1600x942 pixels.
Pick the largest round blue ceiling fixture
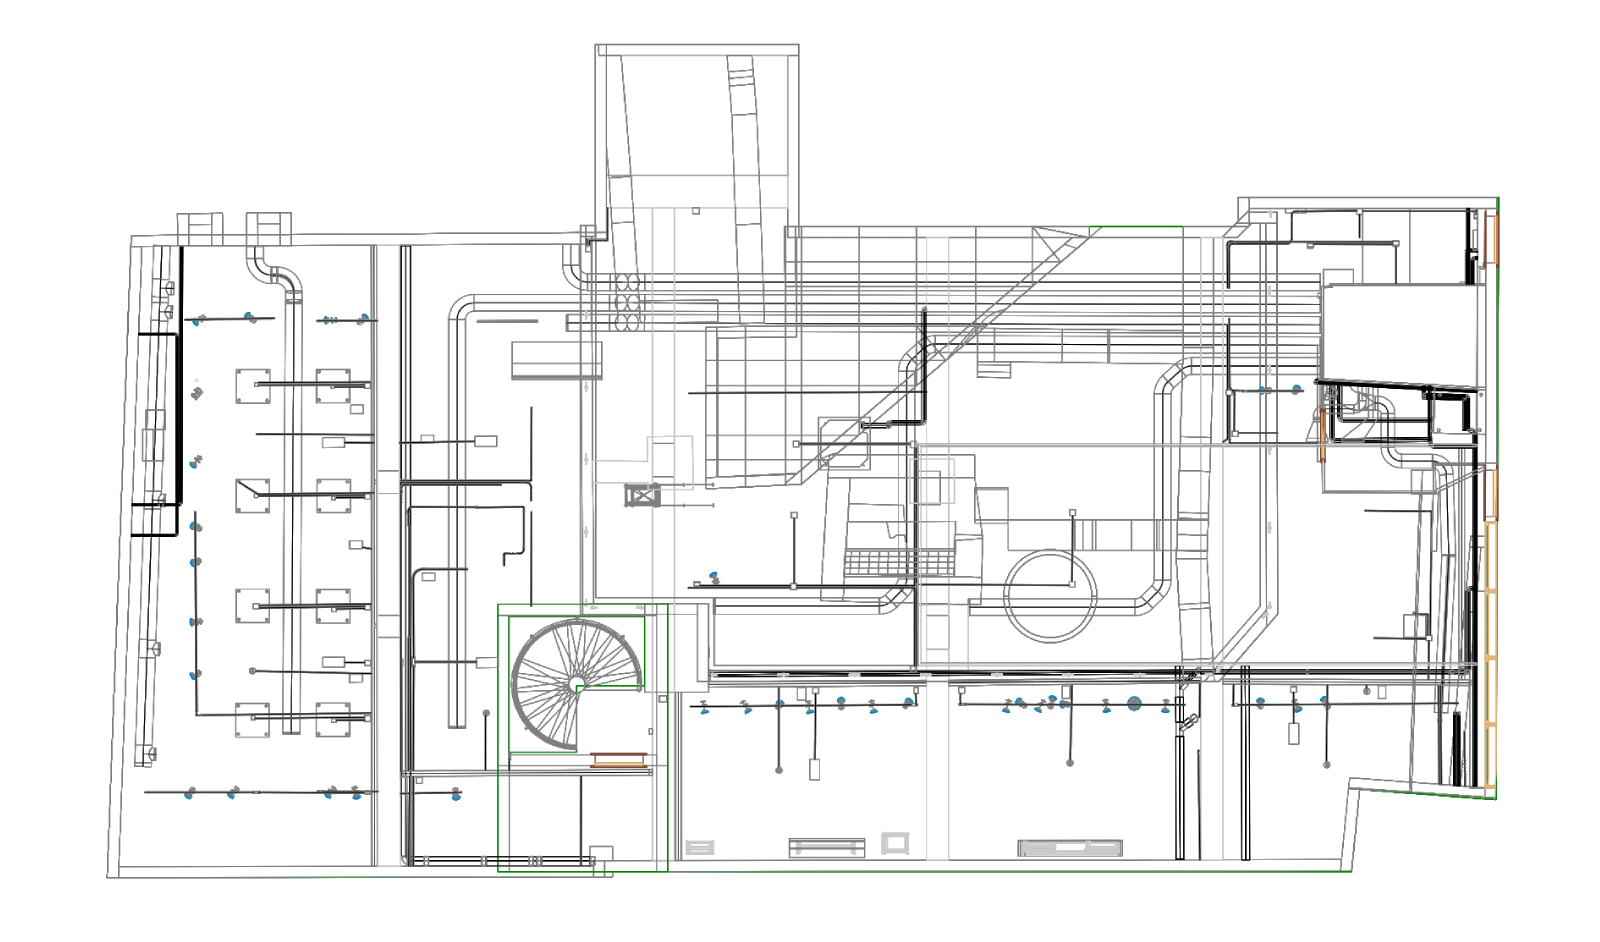click(1134, 704)
